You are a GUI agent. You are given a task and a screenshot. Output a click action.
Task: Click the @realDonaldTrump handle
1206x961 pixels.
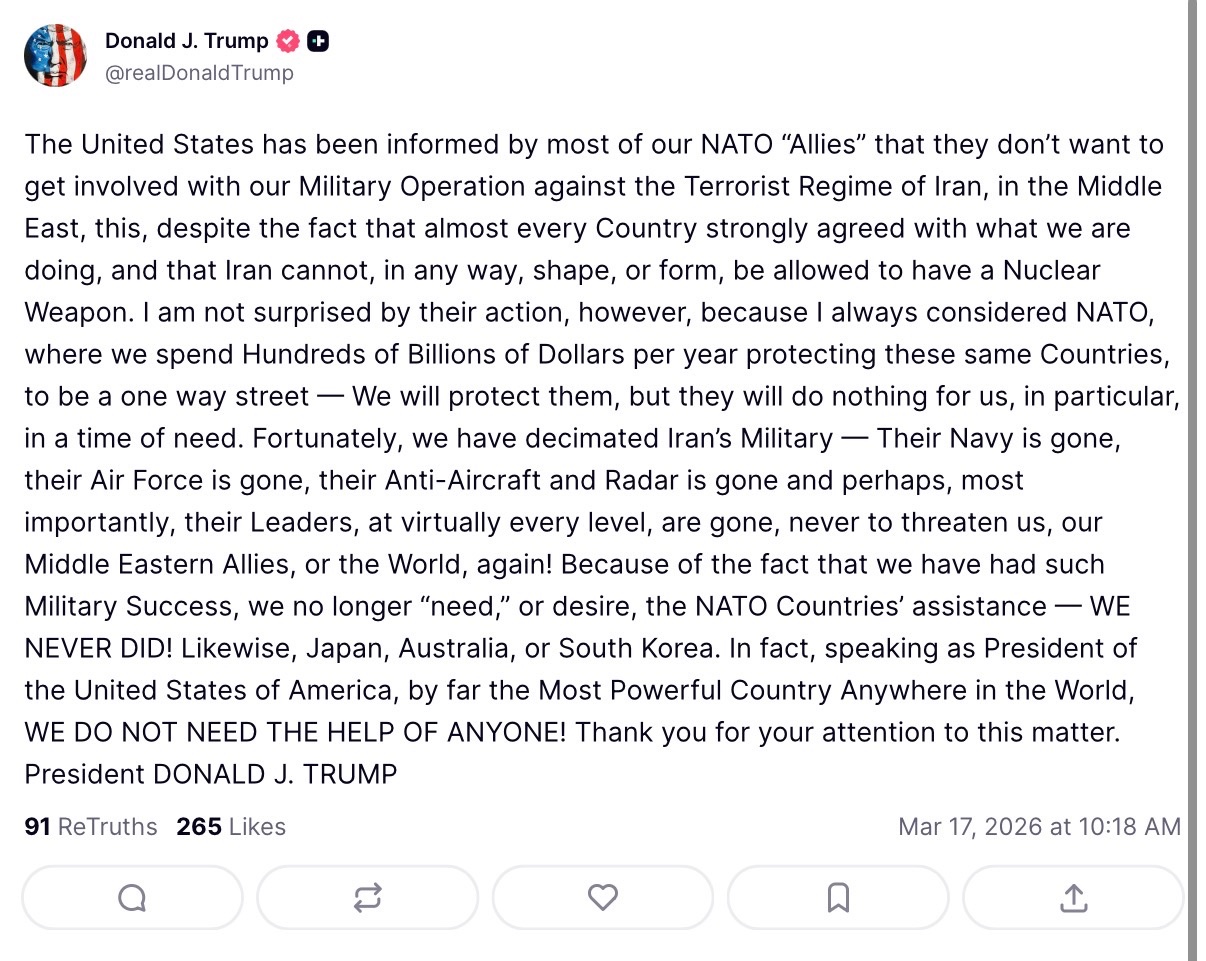pyautogui.click(x=200, y=72)
